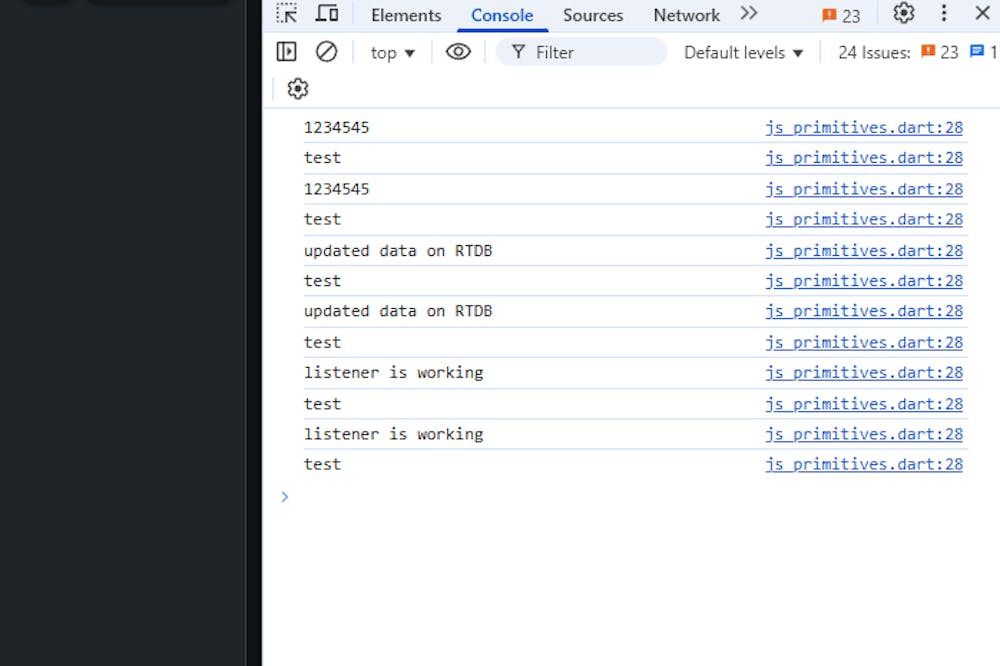Open source link beside 'listener is working'
The height and width of the screenshot is (666, 1000).
pos(864,373)
